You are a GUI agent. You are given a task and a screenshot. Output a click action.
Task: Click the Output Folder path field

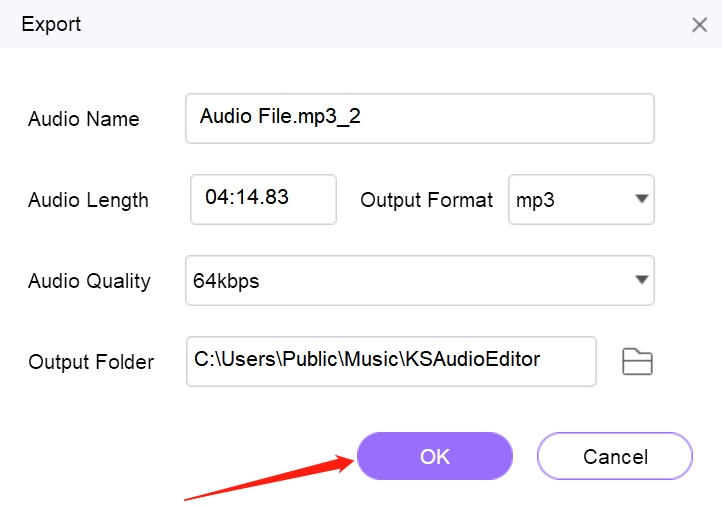click(391, 361)
